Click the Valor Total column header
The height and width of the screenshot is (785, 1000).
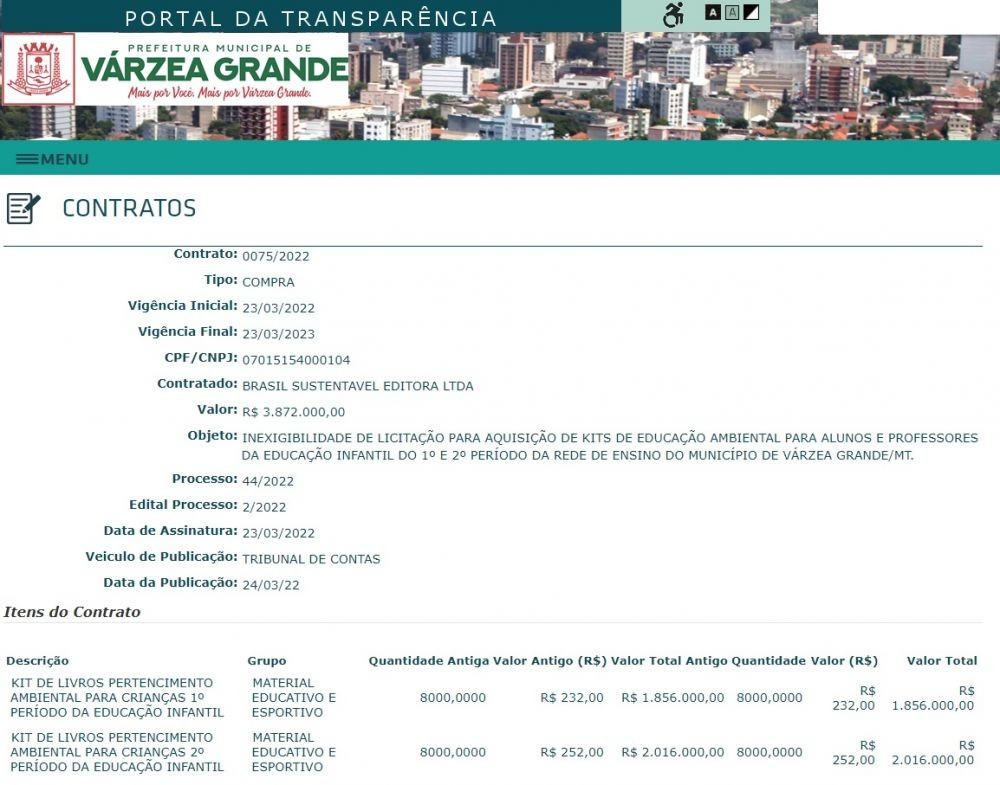[x=941, y=660]
